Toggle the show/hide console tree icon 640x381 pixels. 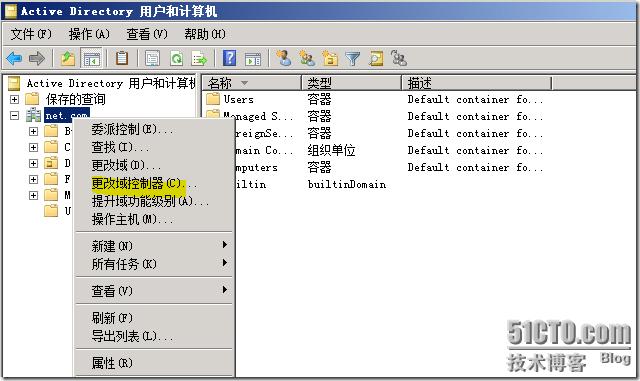pyautogui.click(x=92, y=58)
